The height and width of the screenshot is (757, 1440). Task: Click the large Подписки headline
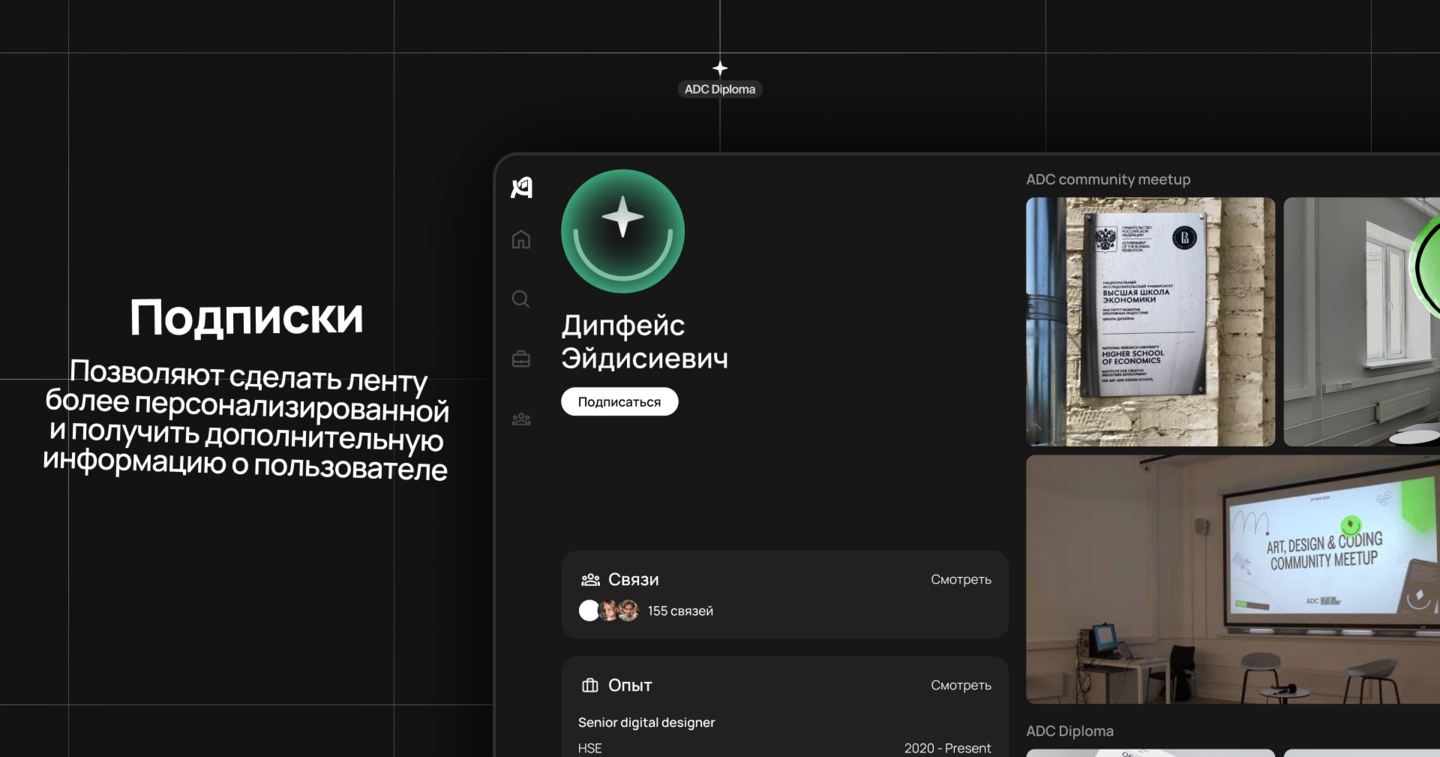[246, 318]
